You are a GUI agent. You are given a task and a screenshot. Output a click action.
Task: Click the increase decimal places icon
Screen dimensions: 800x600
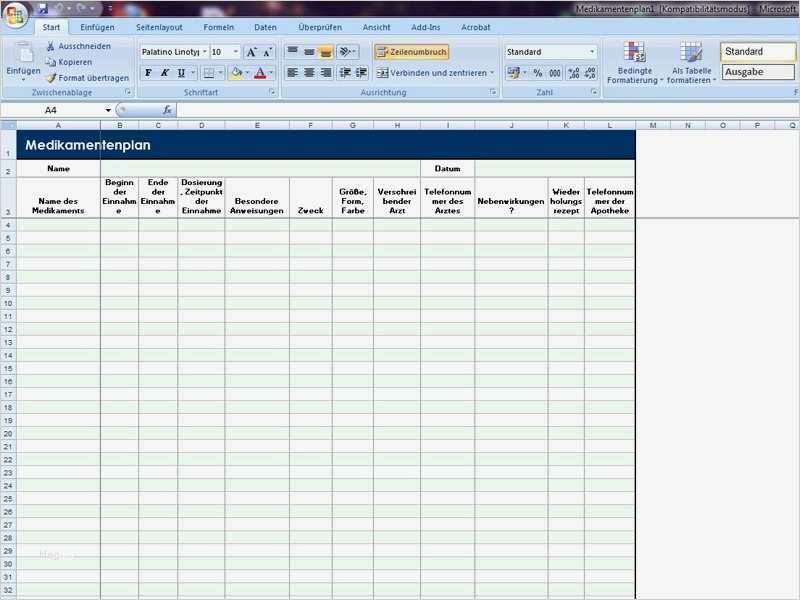tap(575, 73)
